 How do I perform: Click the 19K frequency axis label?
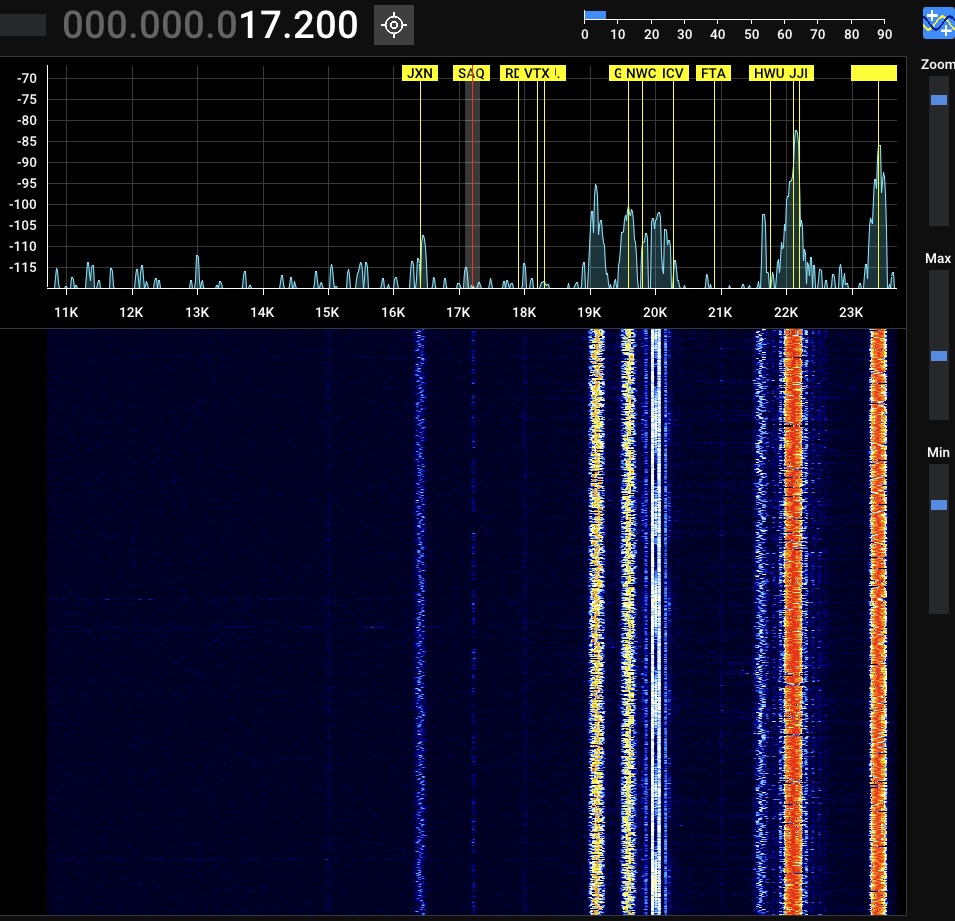589,312
